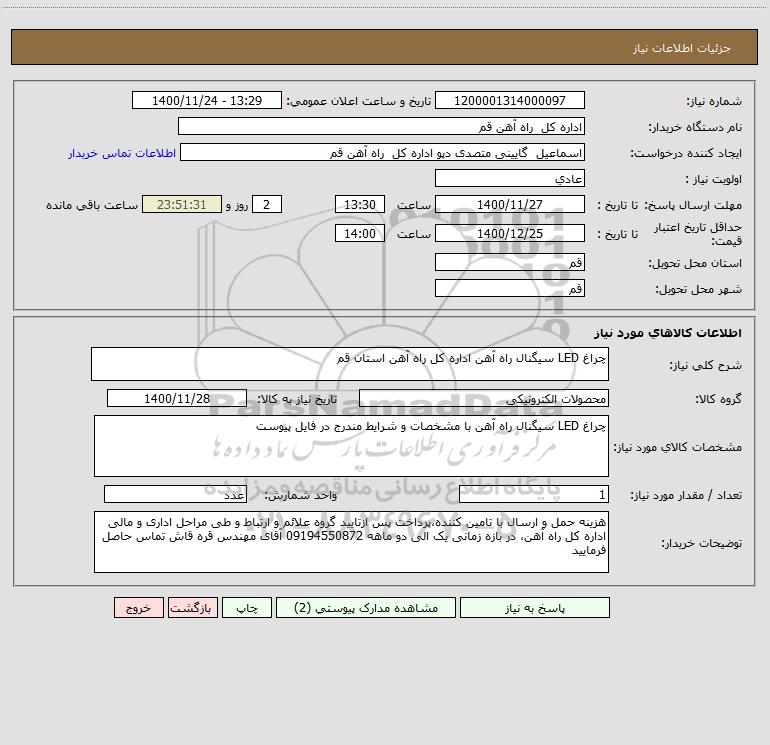Viewport: 770px width, 745px height.
Task: Open اطلاعات تماس خریدار link
Action: (x=122, y=153)
